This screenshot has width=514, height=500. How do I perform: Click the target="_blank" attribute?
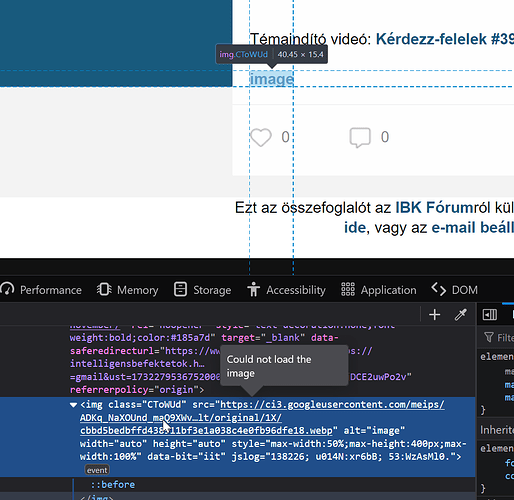[263, 338]
